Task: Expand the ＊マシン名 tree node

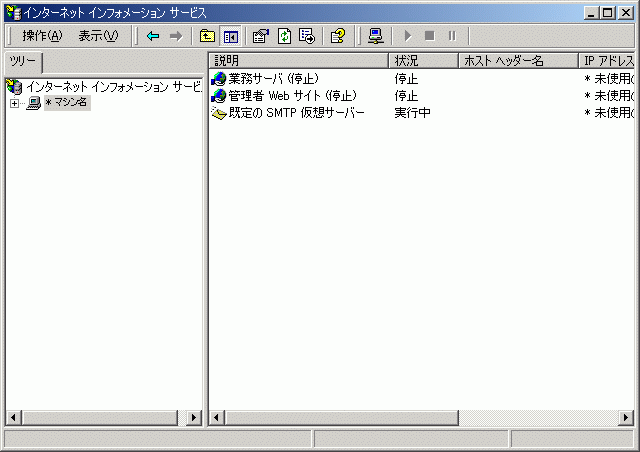Action: (14, 103)
